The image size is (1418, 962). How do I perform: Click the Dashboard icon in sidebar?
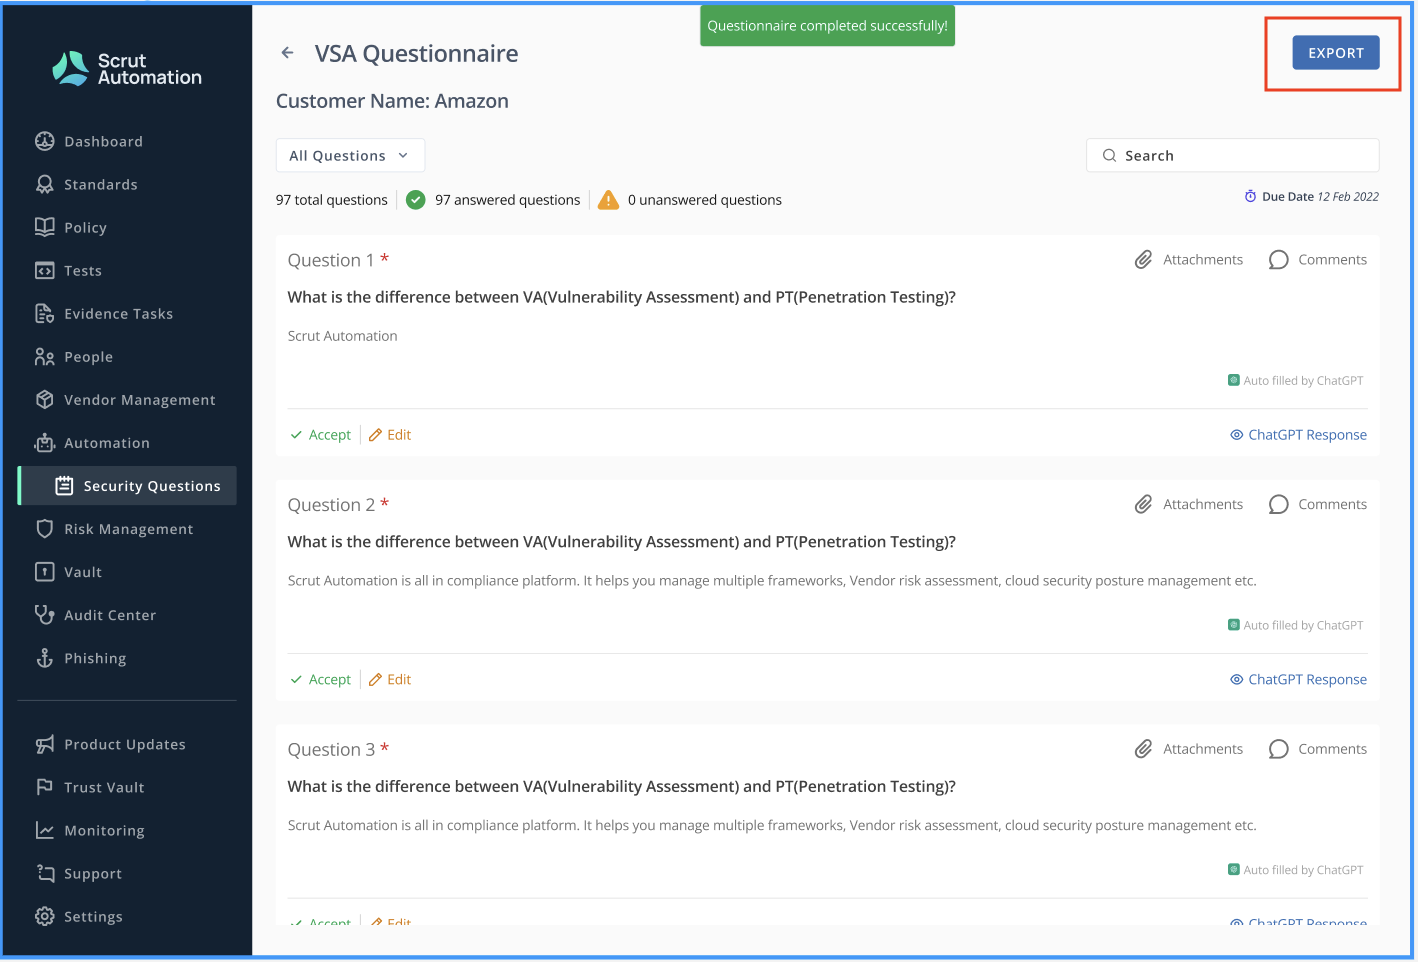click(45, 141)
